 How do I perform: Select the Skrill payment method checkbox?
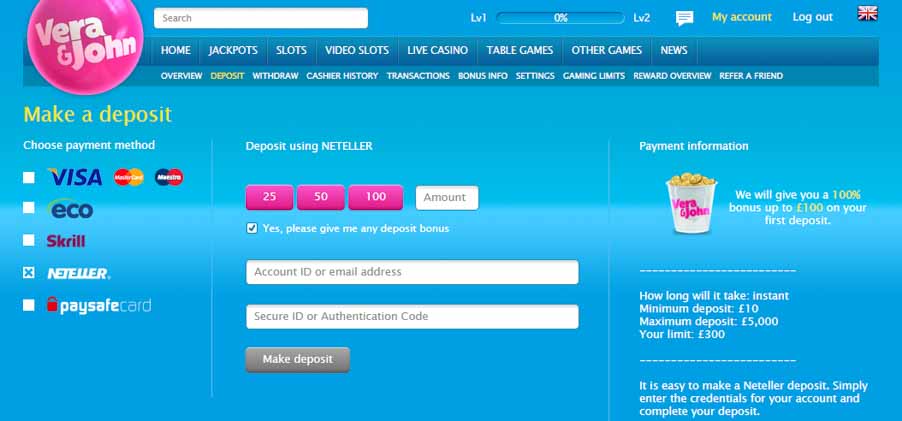click(x=29, y=240)
